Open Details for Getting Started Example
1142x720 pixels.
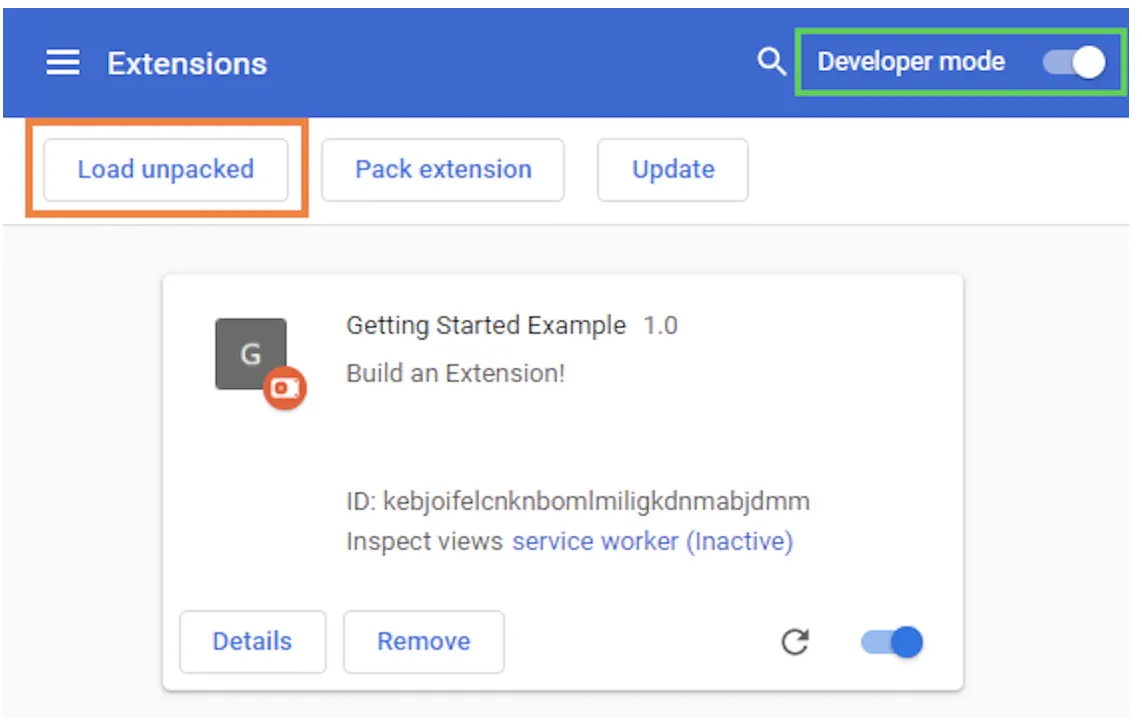(x=252, y=641)
